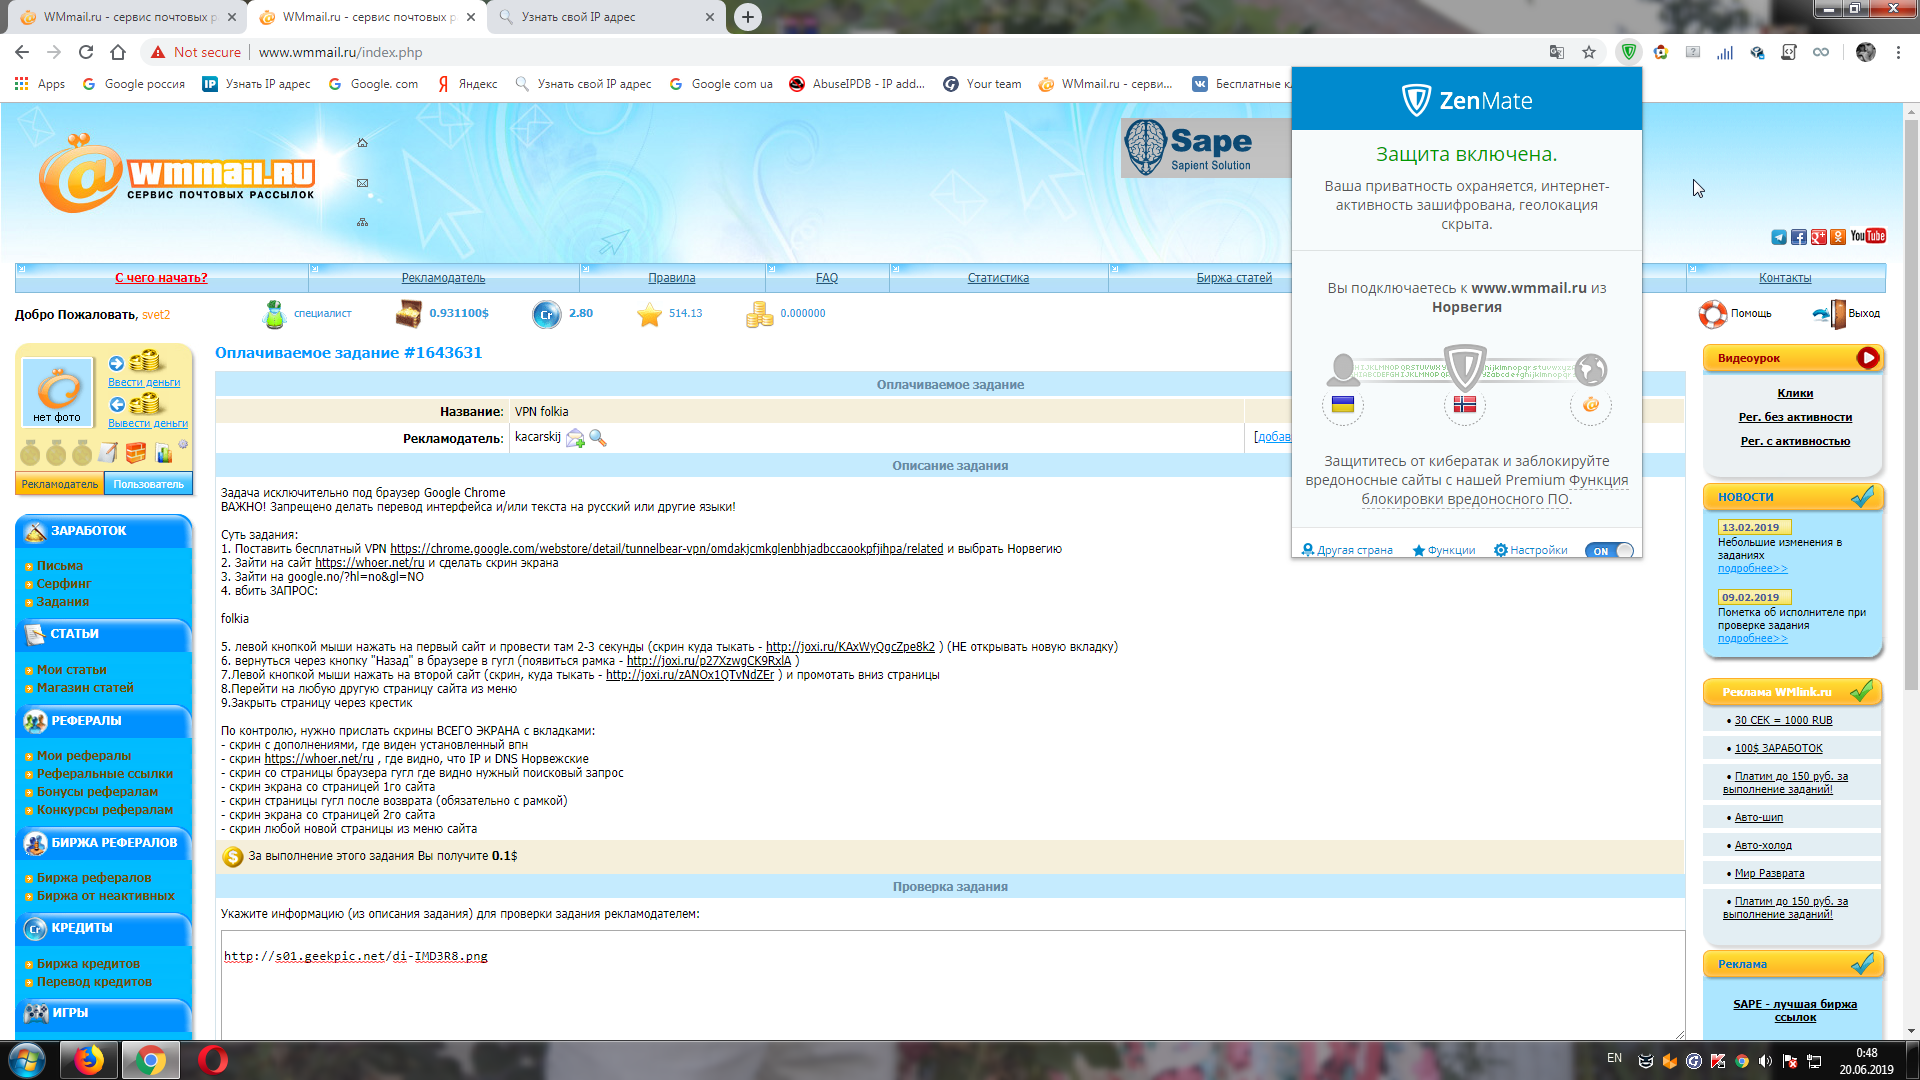The width and height of the screenshot is (1920, 1080).
Task: Click the Видеоурок play button icon
Action: pos(1867,358)
